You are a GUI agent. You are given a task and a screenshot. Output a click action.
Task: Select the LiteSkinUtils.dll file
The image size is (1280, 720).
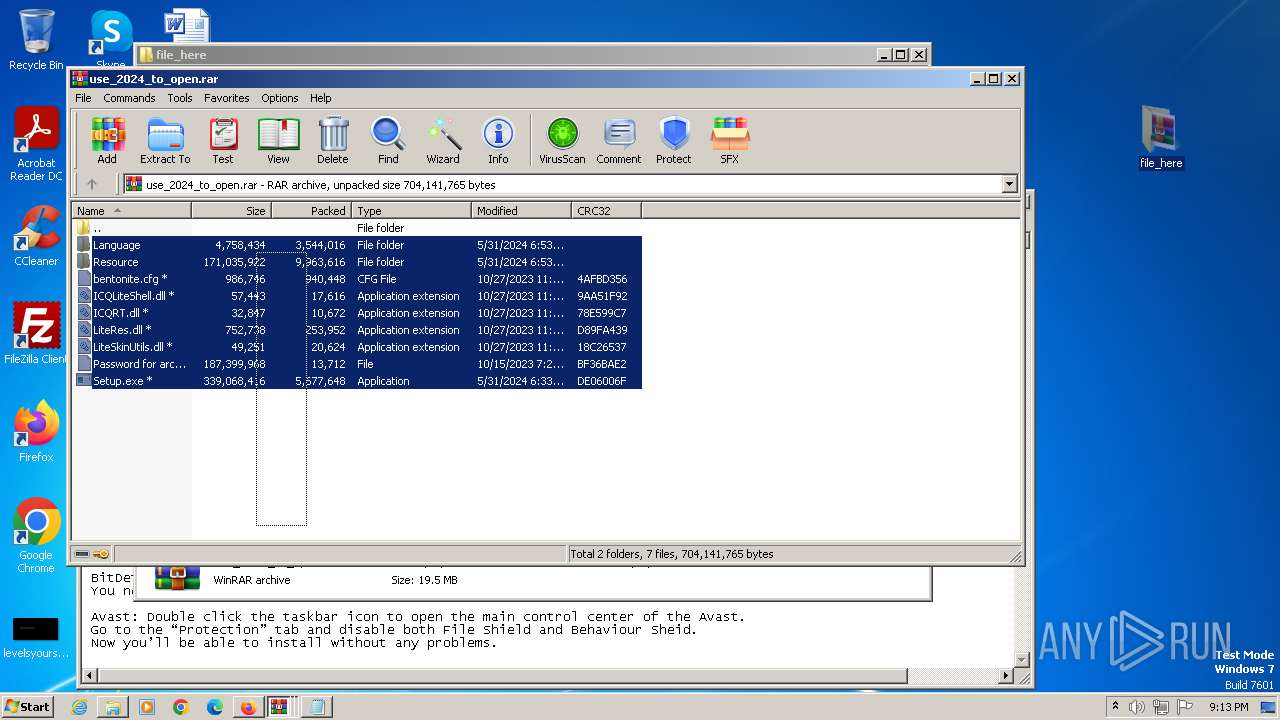pos(358,347)
